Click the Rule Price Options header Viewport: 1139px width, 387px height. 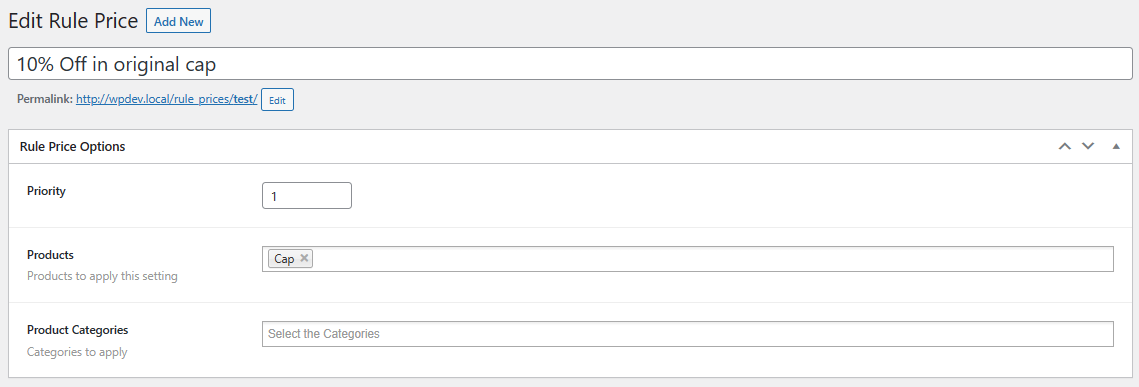pyautogui.click(x=73, y=147)
